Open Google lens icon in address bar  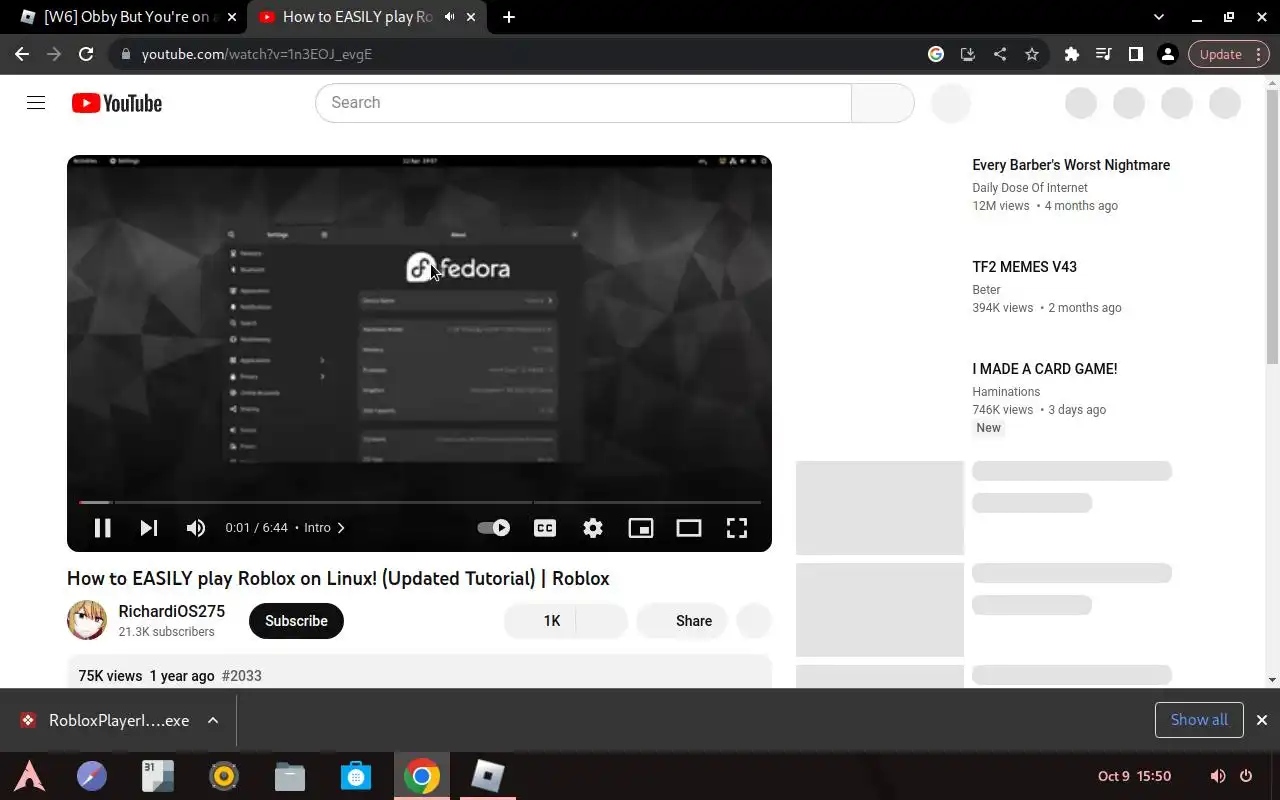[936, 54]
